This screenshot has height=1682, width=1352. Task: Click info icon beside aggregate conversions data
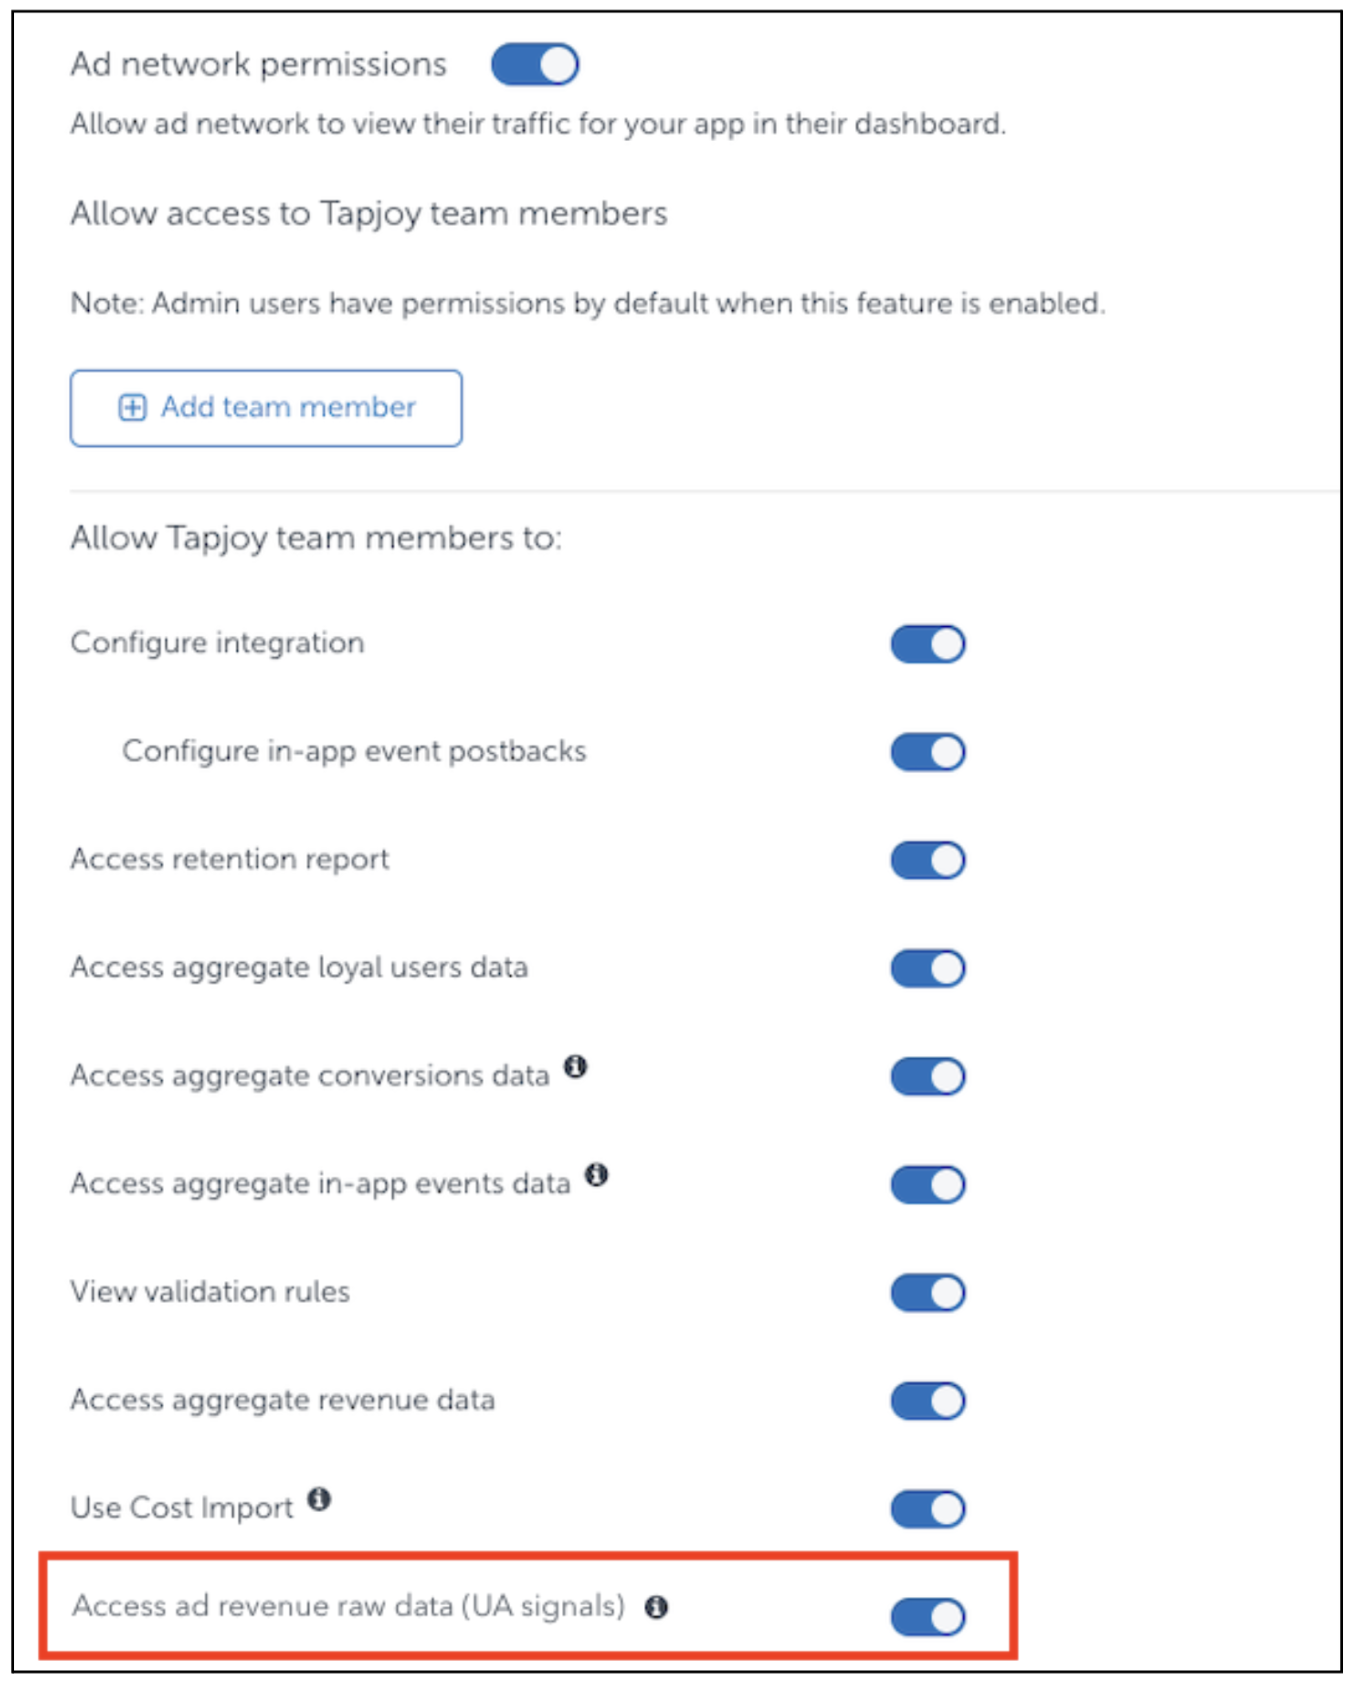coord(575,1067)
